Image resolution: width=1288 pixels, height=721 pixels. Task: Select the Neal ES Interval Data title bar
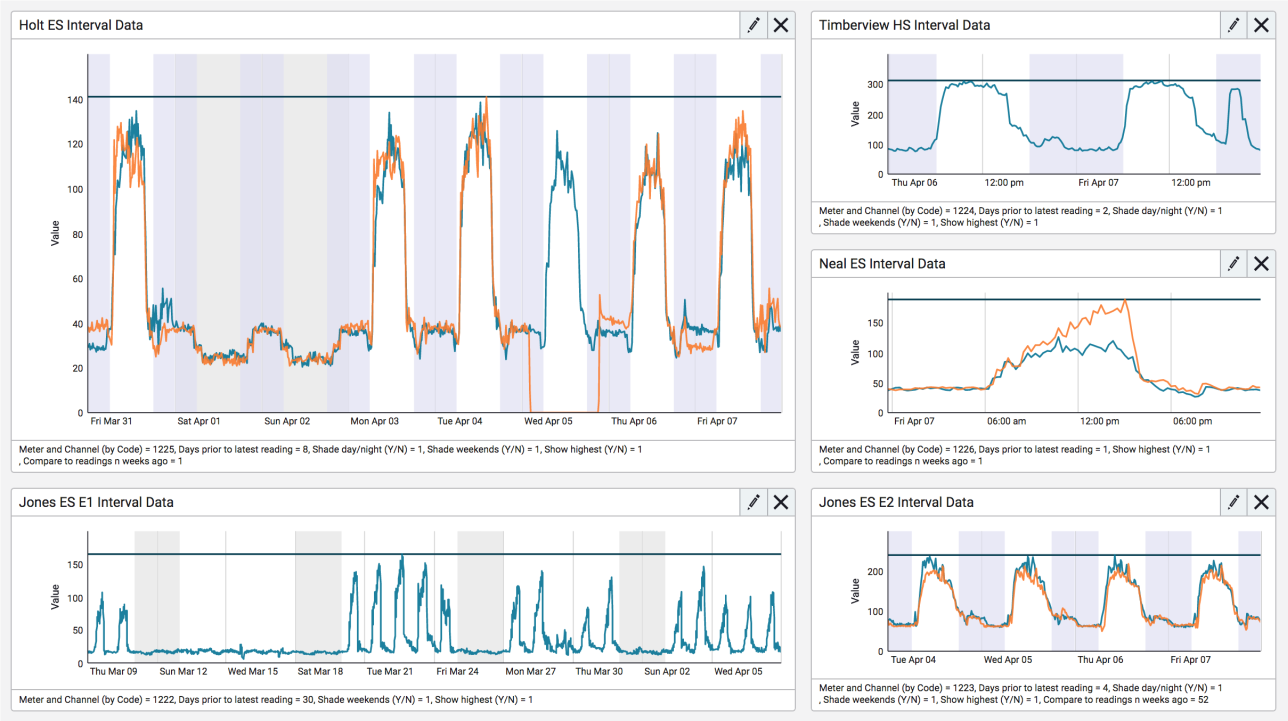coord(881,264)
